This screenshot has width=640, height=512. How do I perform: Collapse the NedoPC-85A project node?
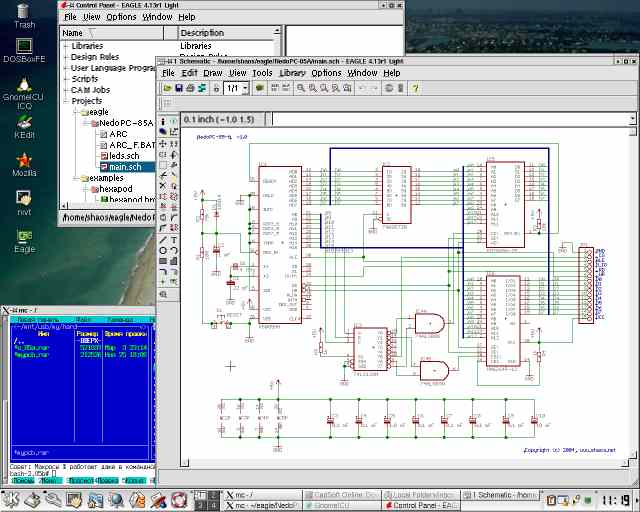click(85, 123)
